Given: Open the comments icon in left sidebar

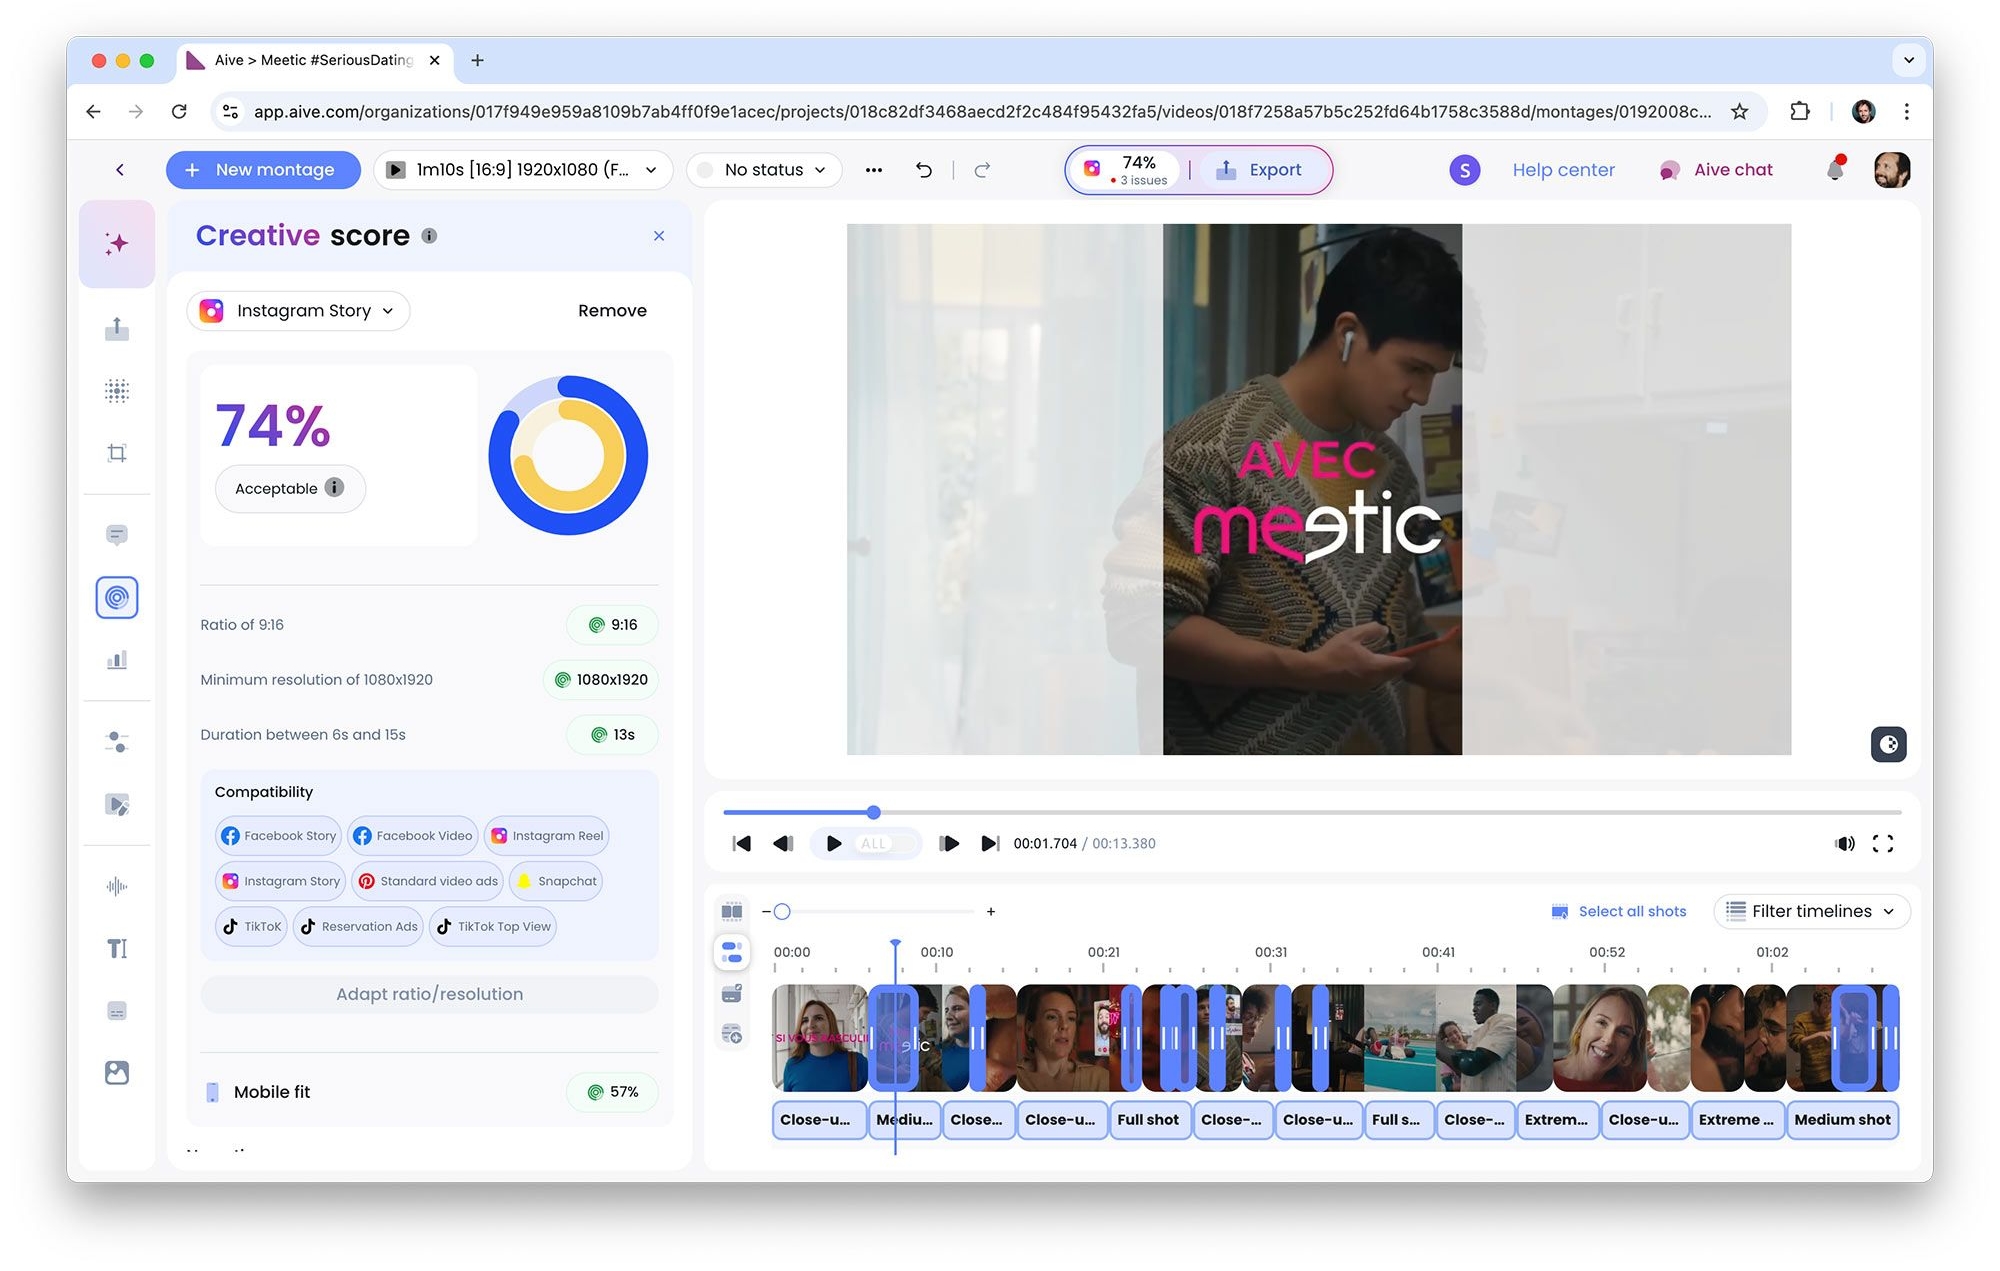Looking at the screenshot, I should (x=117, y=535).
